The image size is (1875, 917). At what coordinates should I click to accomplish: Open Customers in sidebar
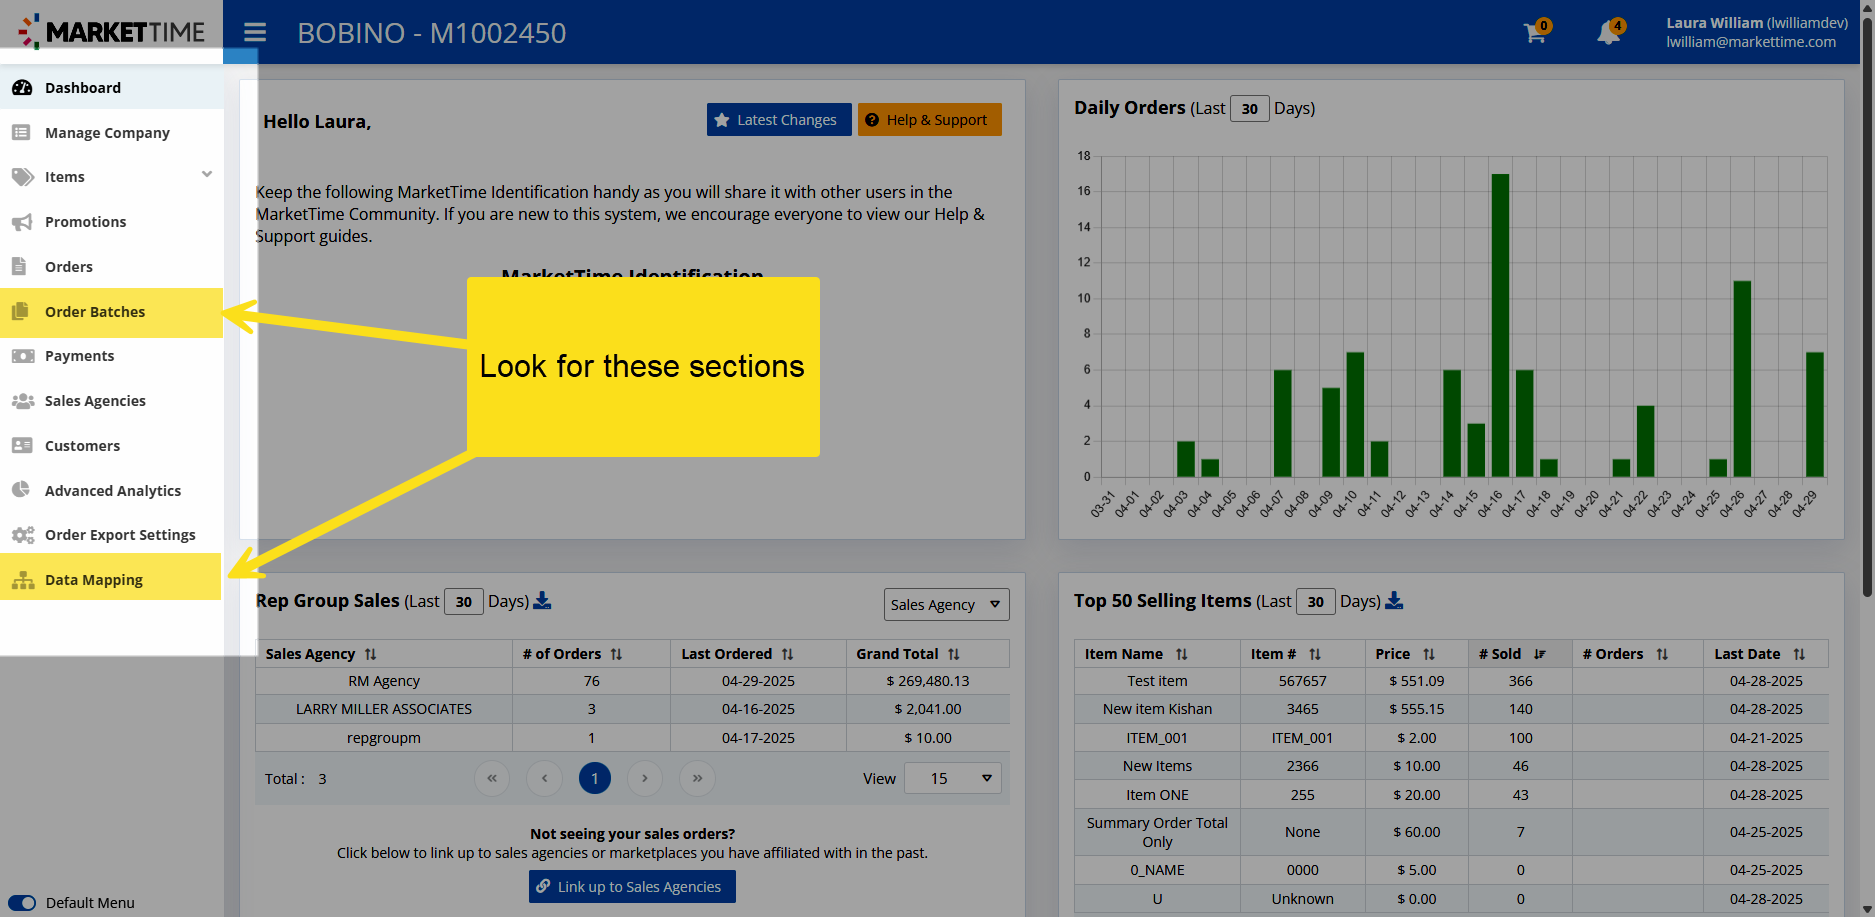point(82,446)
